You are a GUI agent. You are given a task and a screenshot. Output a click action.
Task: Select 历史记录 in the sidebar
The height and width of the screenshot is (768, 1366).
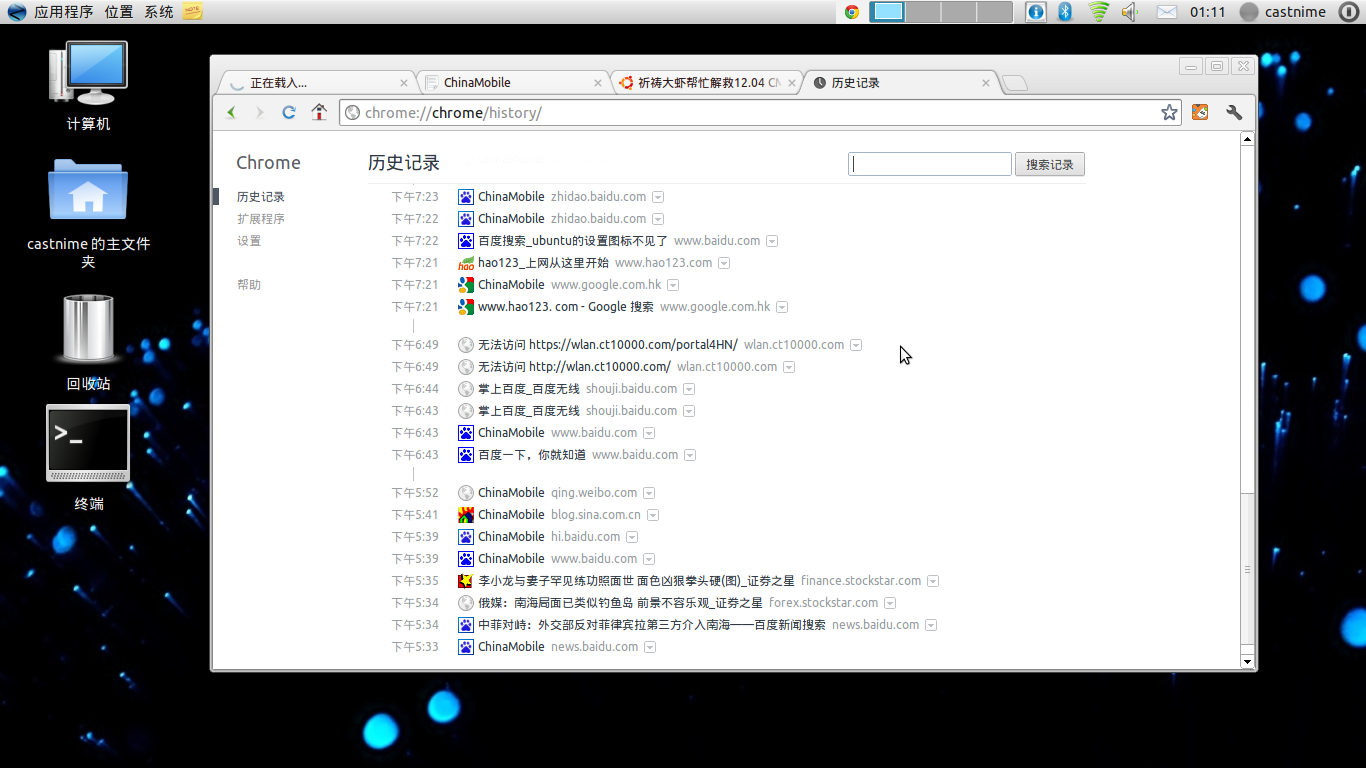[261, 197]
